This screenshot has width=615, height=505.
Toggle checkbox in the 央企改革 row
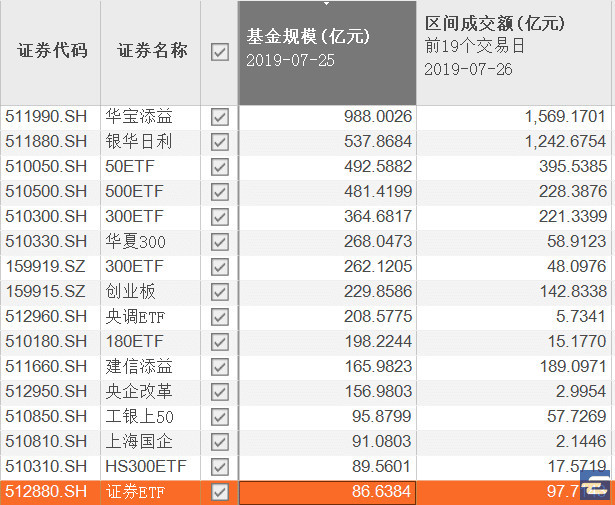(x=220, y=392)
